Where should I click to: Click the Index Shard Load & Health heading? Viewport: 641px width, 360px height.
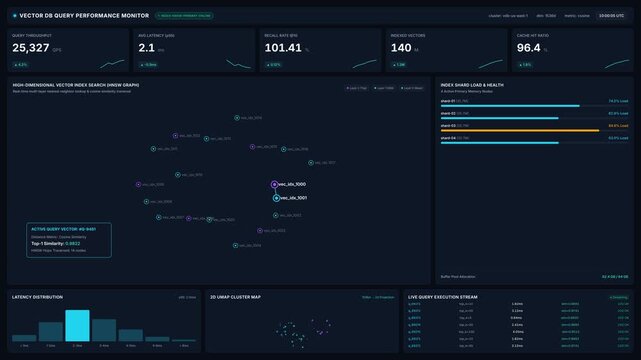[472, 85]
